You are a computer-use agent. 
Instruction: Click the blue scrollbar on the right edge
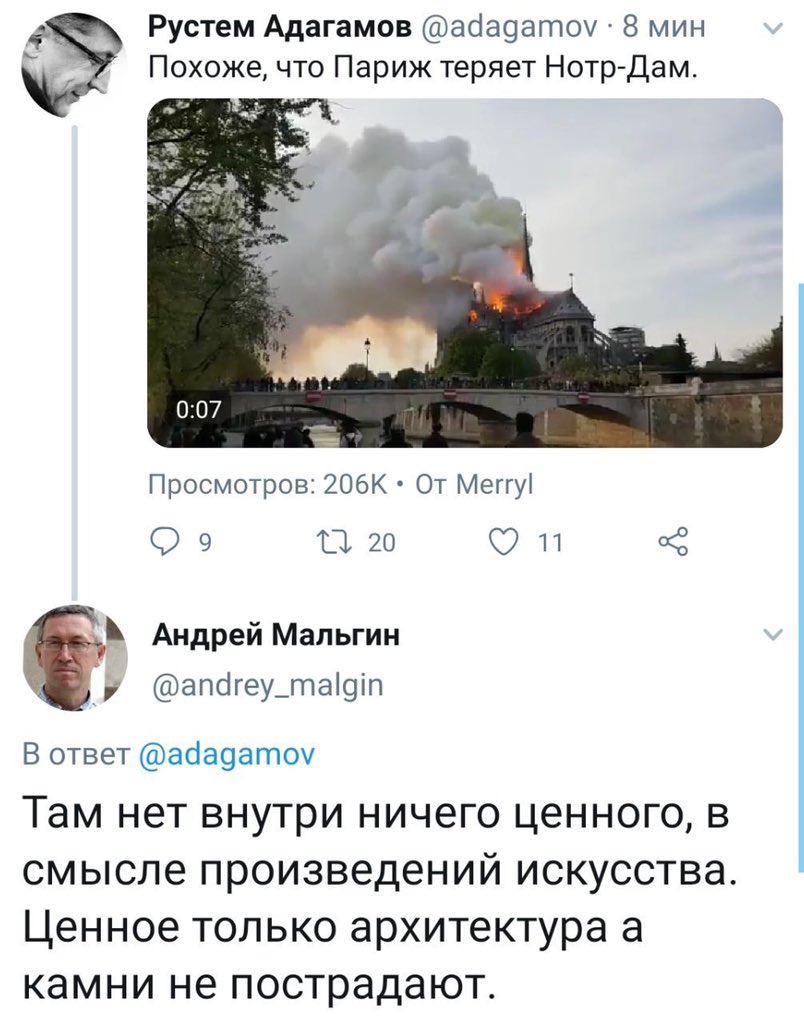point(801,578)
